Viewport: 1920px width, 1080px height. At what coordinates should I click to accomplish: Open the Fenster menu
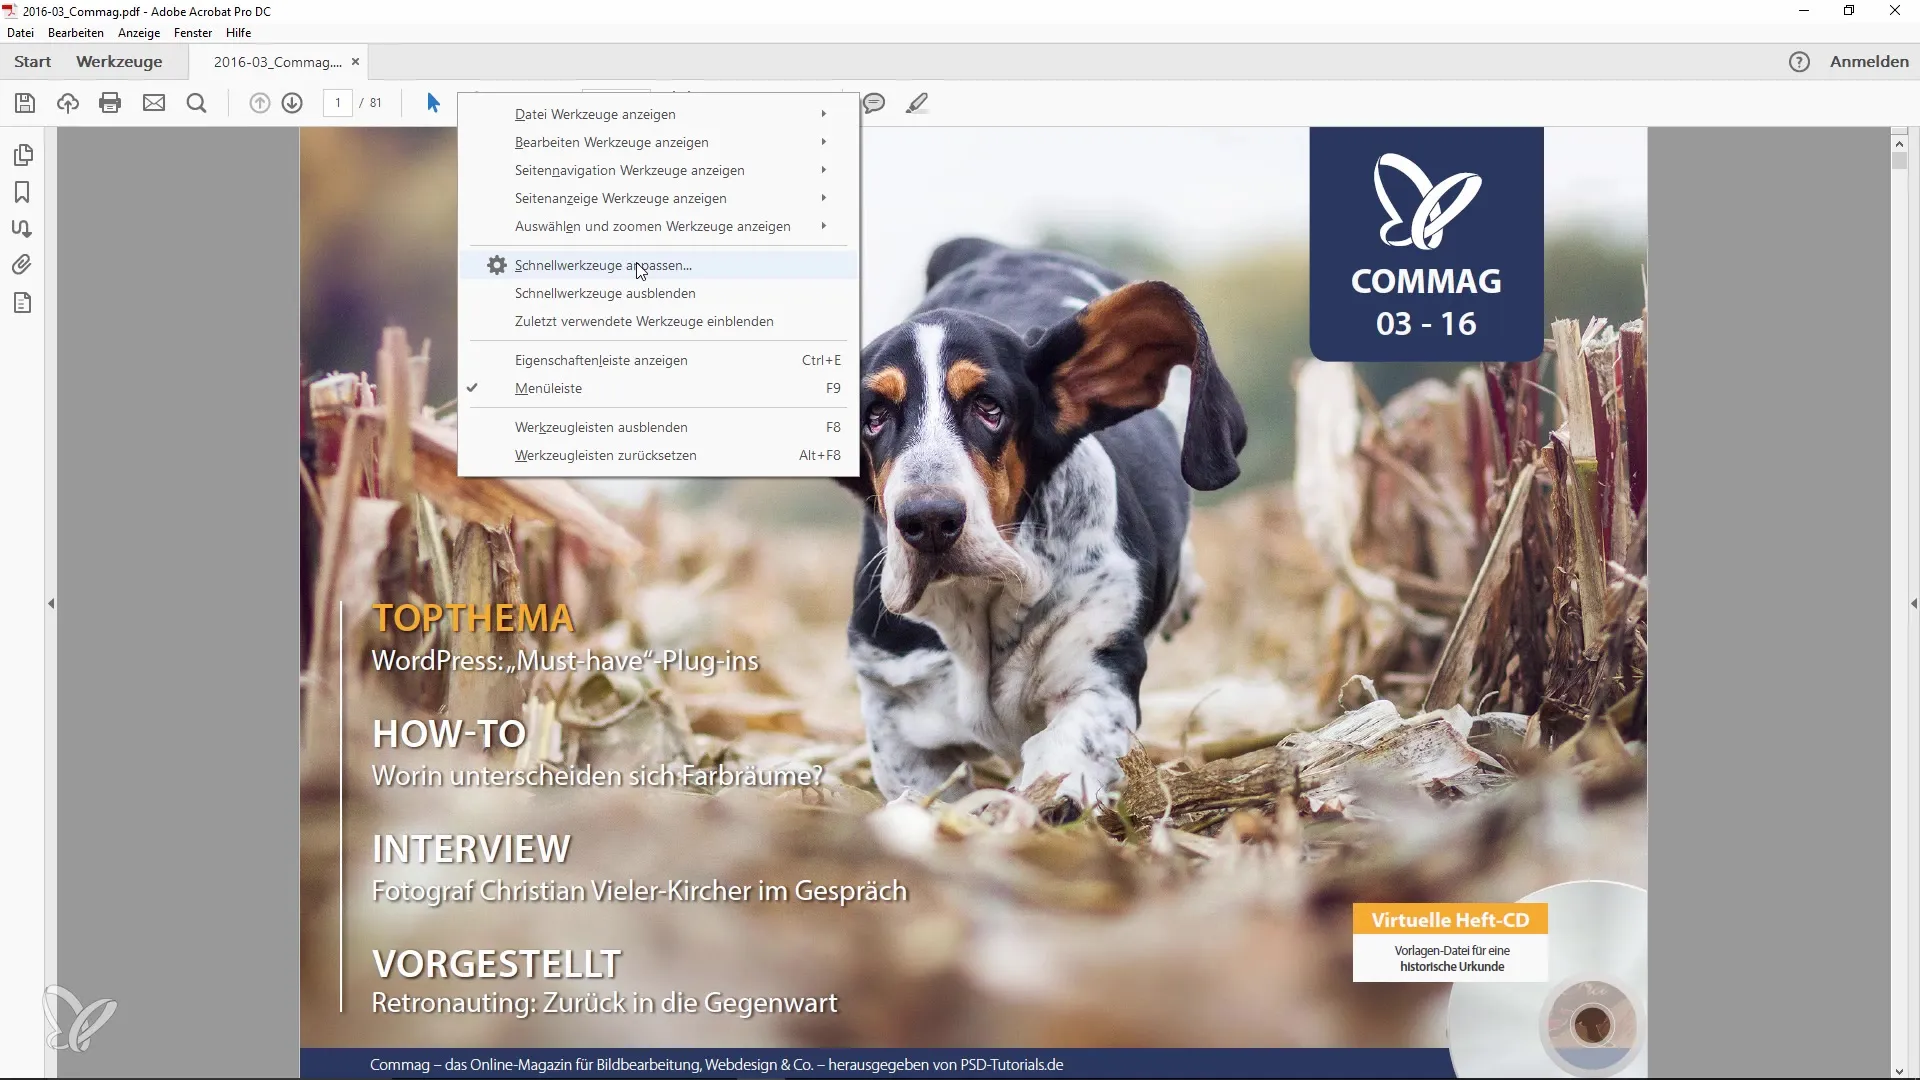193,33
